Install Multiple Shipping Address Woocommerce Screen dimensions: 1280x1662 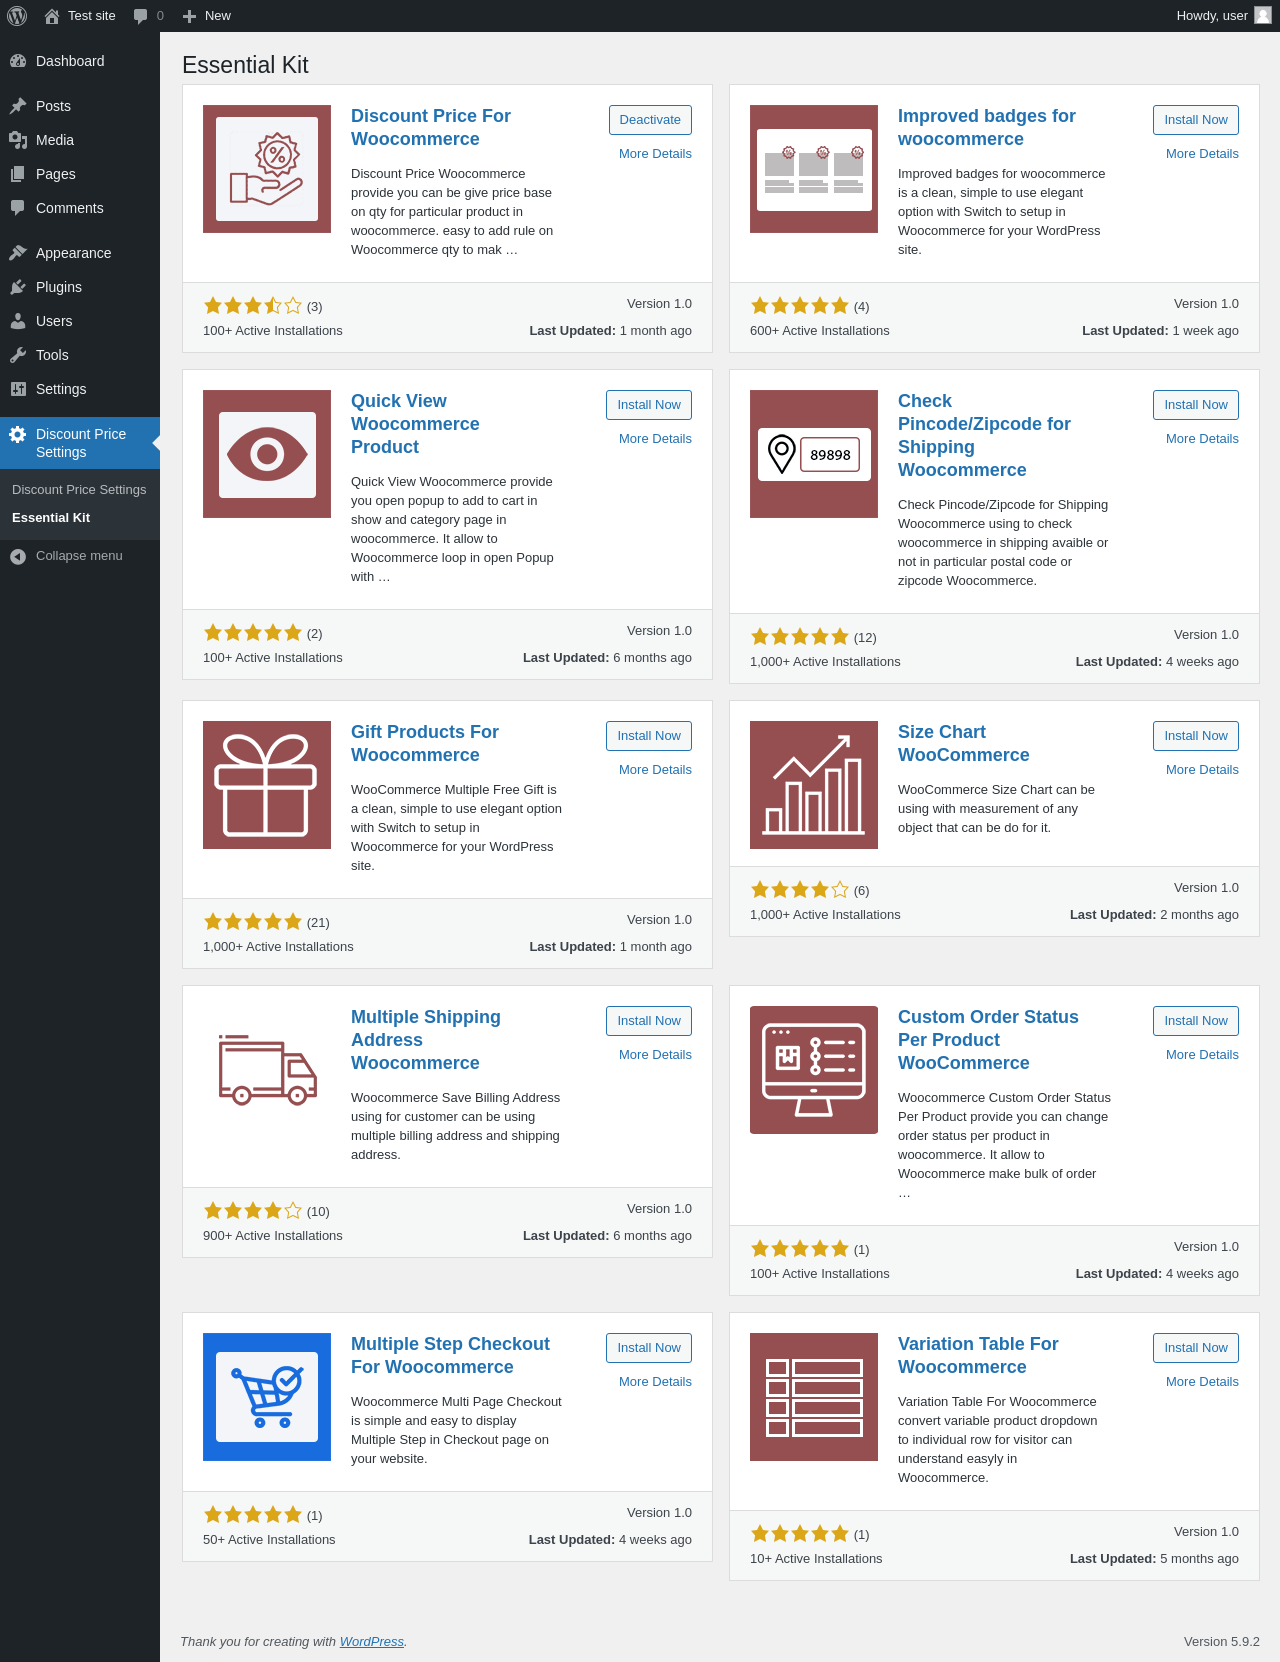coord(649,1021)
